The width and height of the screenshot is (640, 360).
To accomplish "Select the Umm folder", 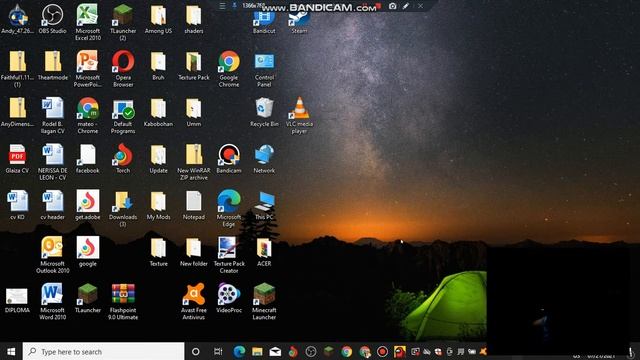I will (x=193, y=112).
